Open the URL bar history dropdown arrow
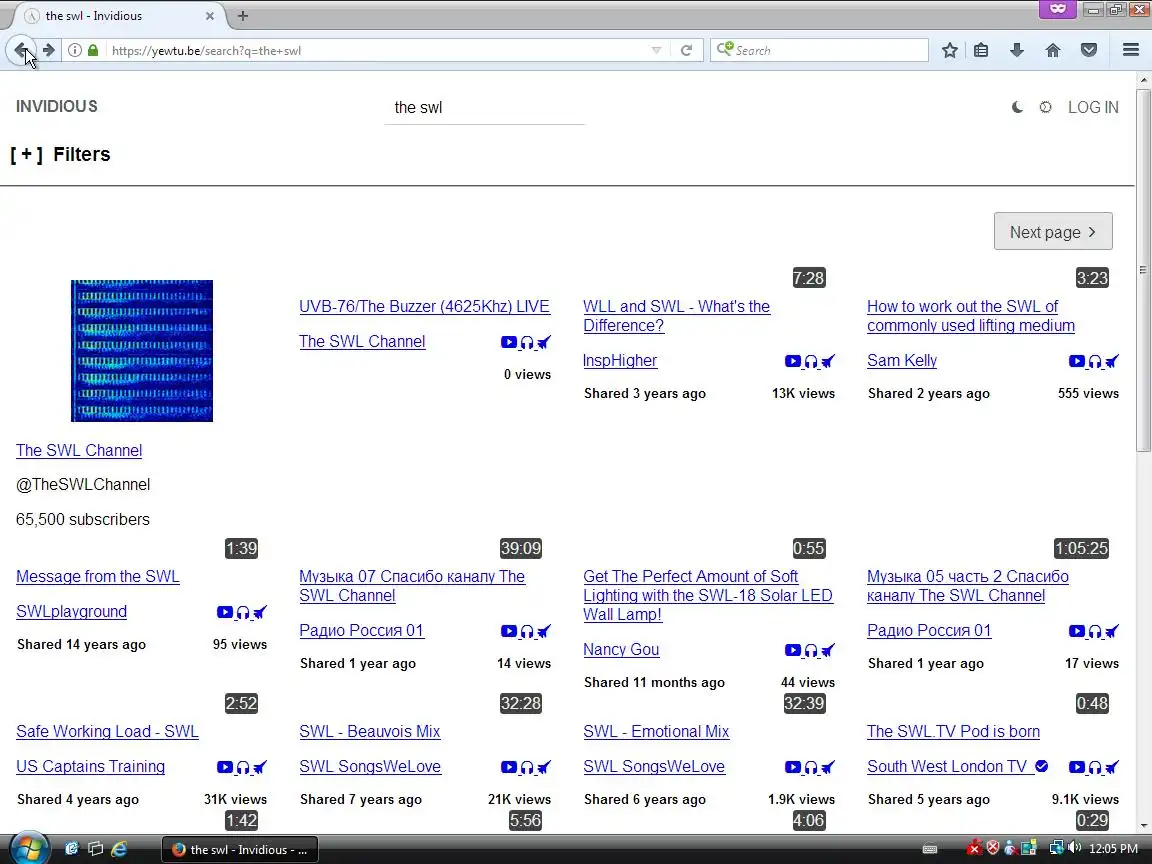 tap(656, 50)
